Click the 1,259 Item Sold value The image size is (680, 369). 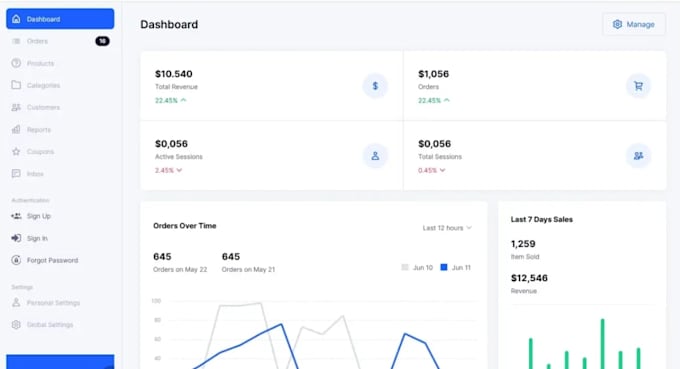tap(523, 244)
